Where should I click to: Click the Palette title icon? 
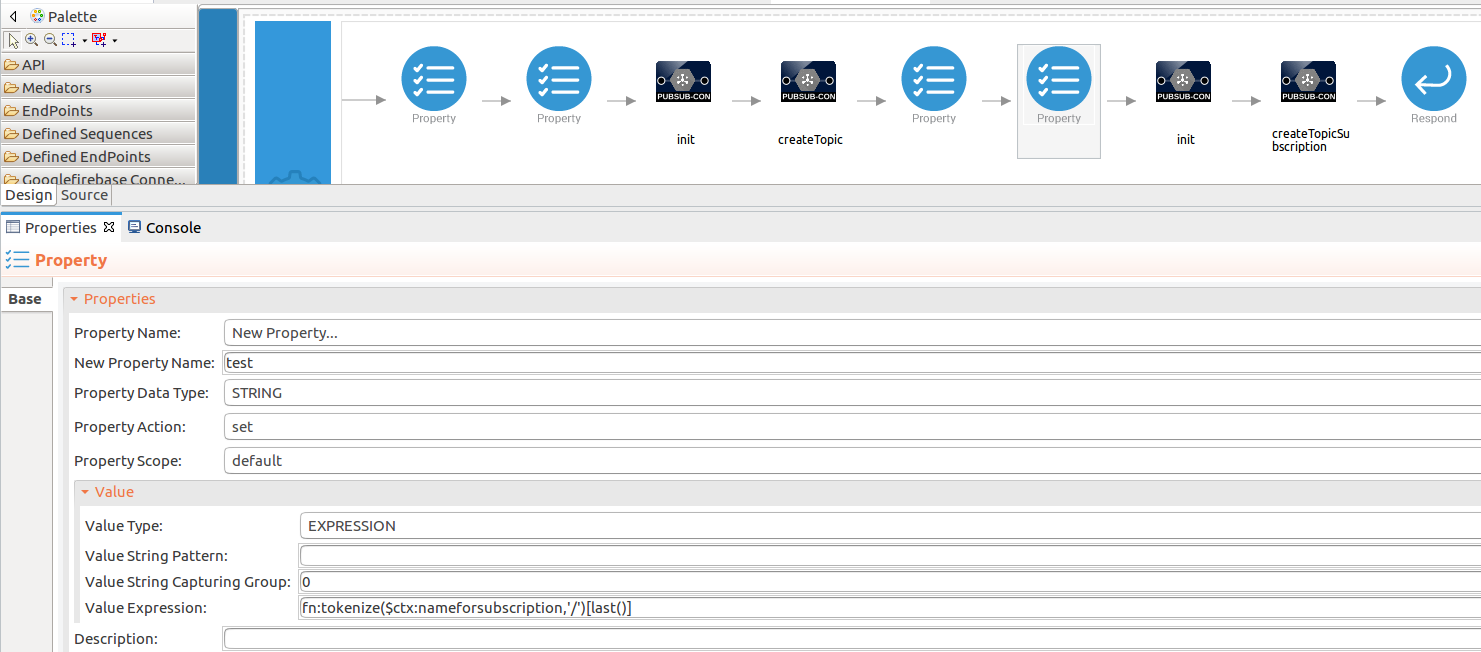coord(37,16)
